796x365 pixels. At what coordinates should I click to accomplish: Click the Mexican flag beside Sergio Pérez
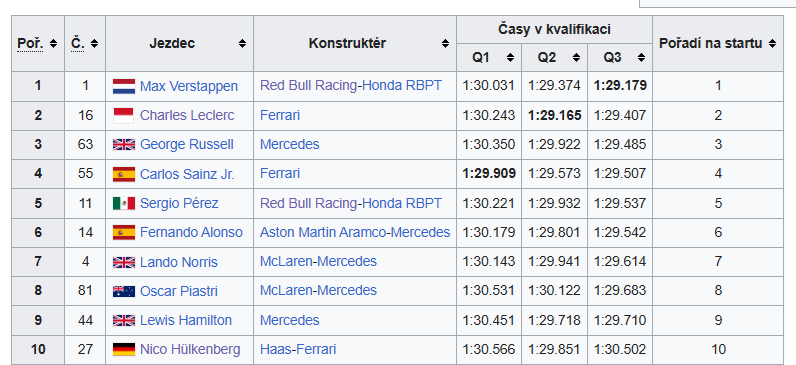tap(124, 204)
